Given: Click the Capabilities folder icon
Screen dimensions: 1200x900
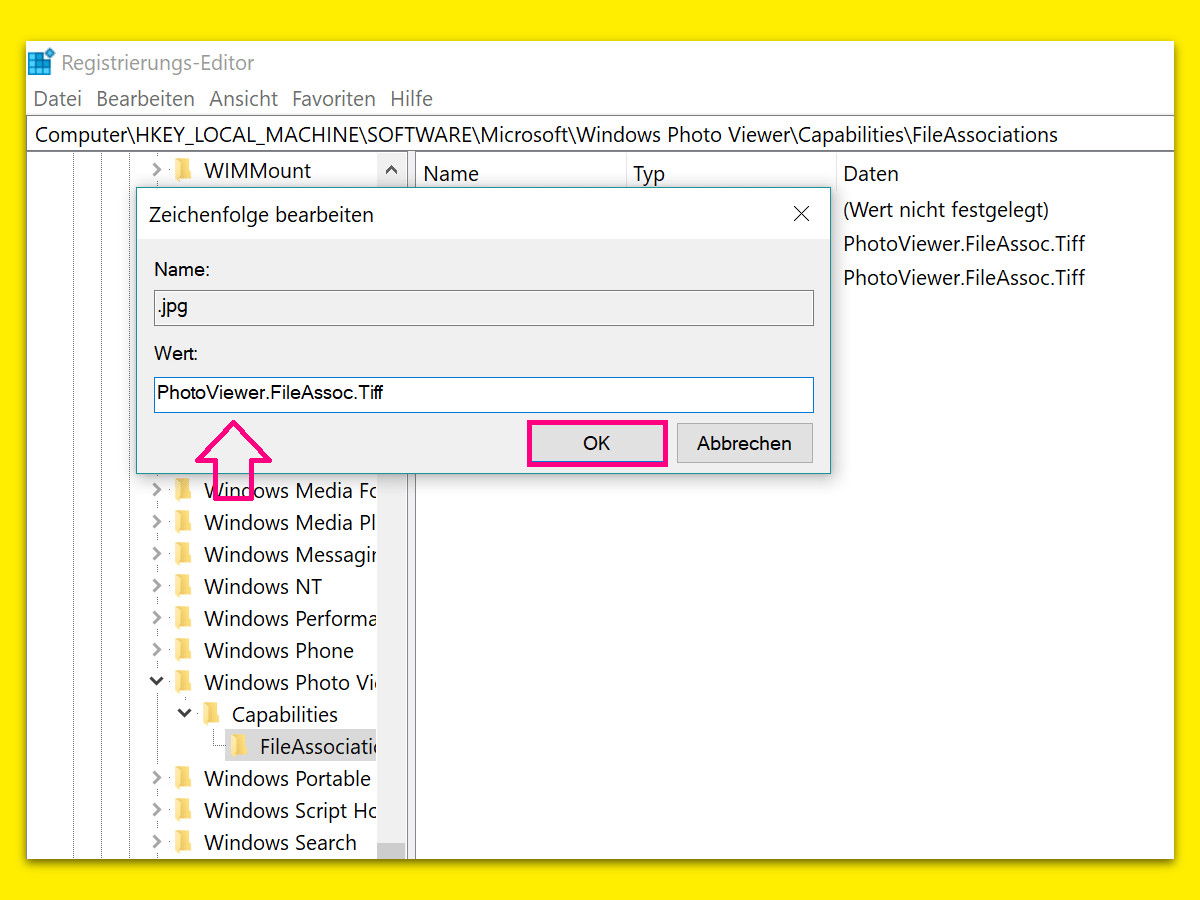Looking at the screenshot, I should 211,714.
